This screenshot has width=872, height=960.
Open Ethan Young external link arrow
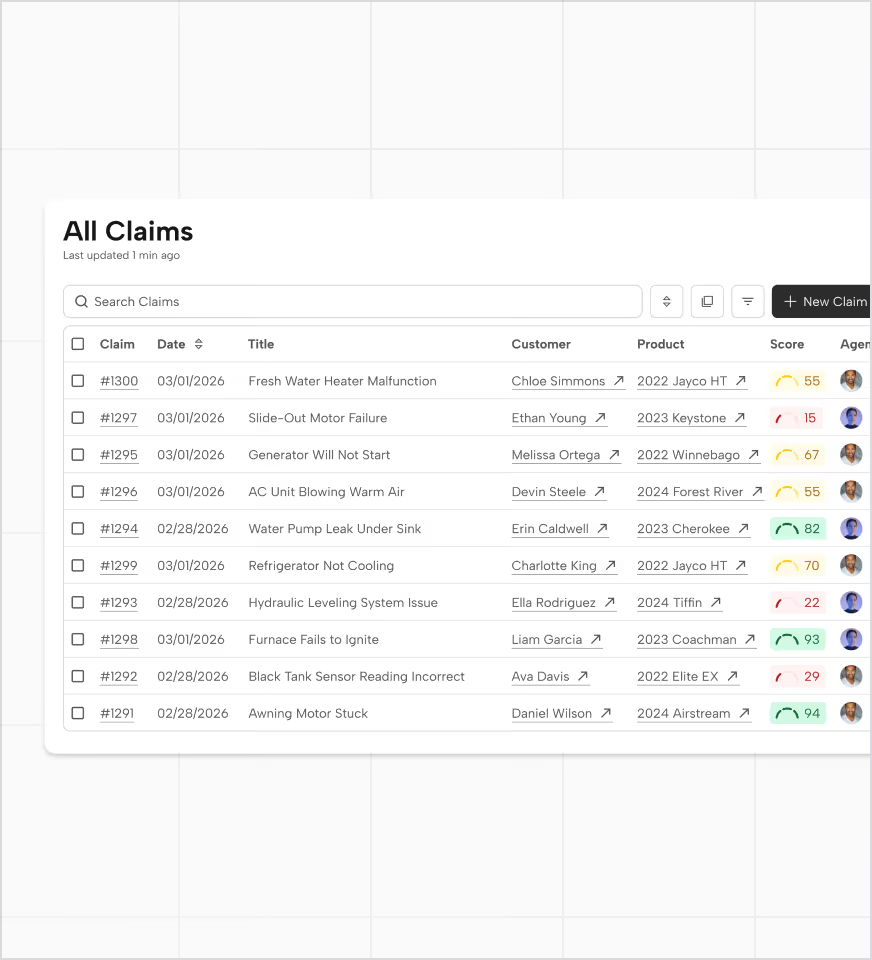point(601,418)
